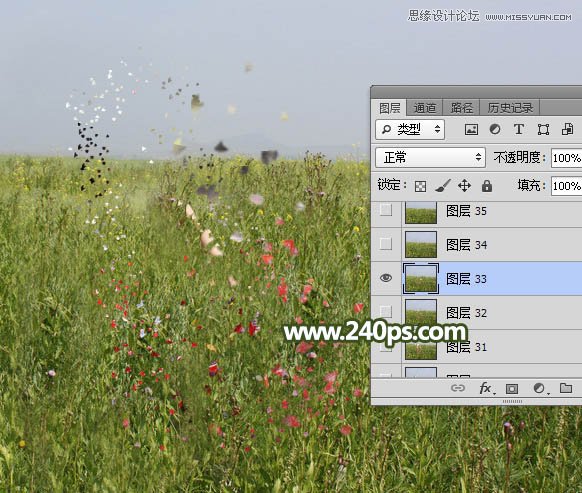Switch to the 图层 tab
Viewport: 582px width, 493px height.
tap(389, 108)
